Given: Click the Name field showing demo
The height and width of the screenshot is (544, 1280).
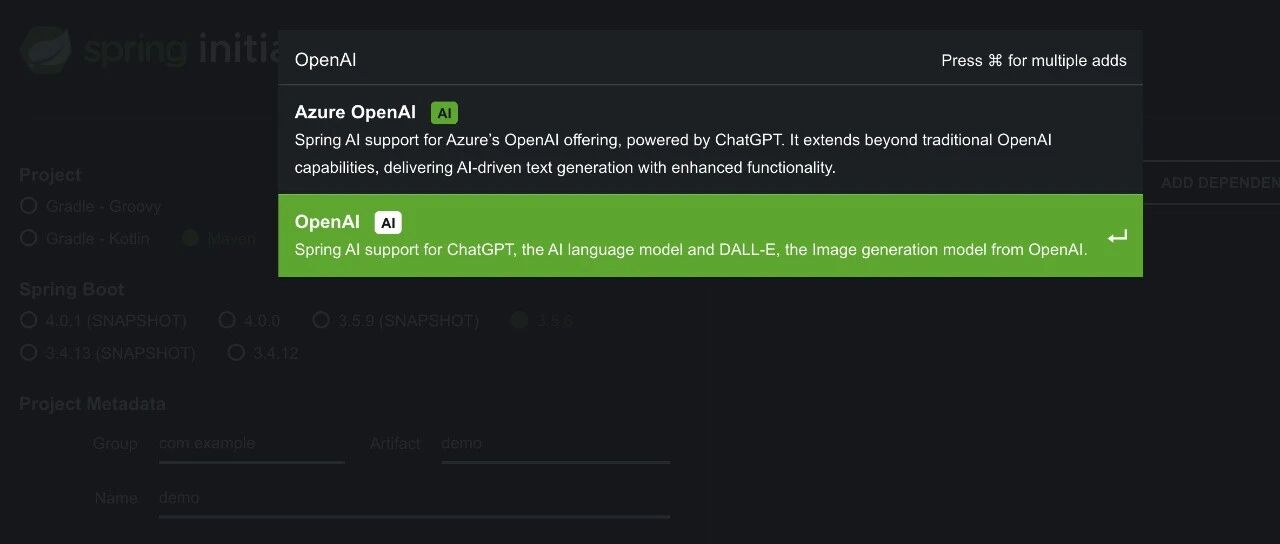Looking at the screenshot, I should 414,498.
